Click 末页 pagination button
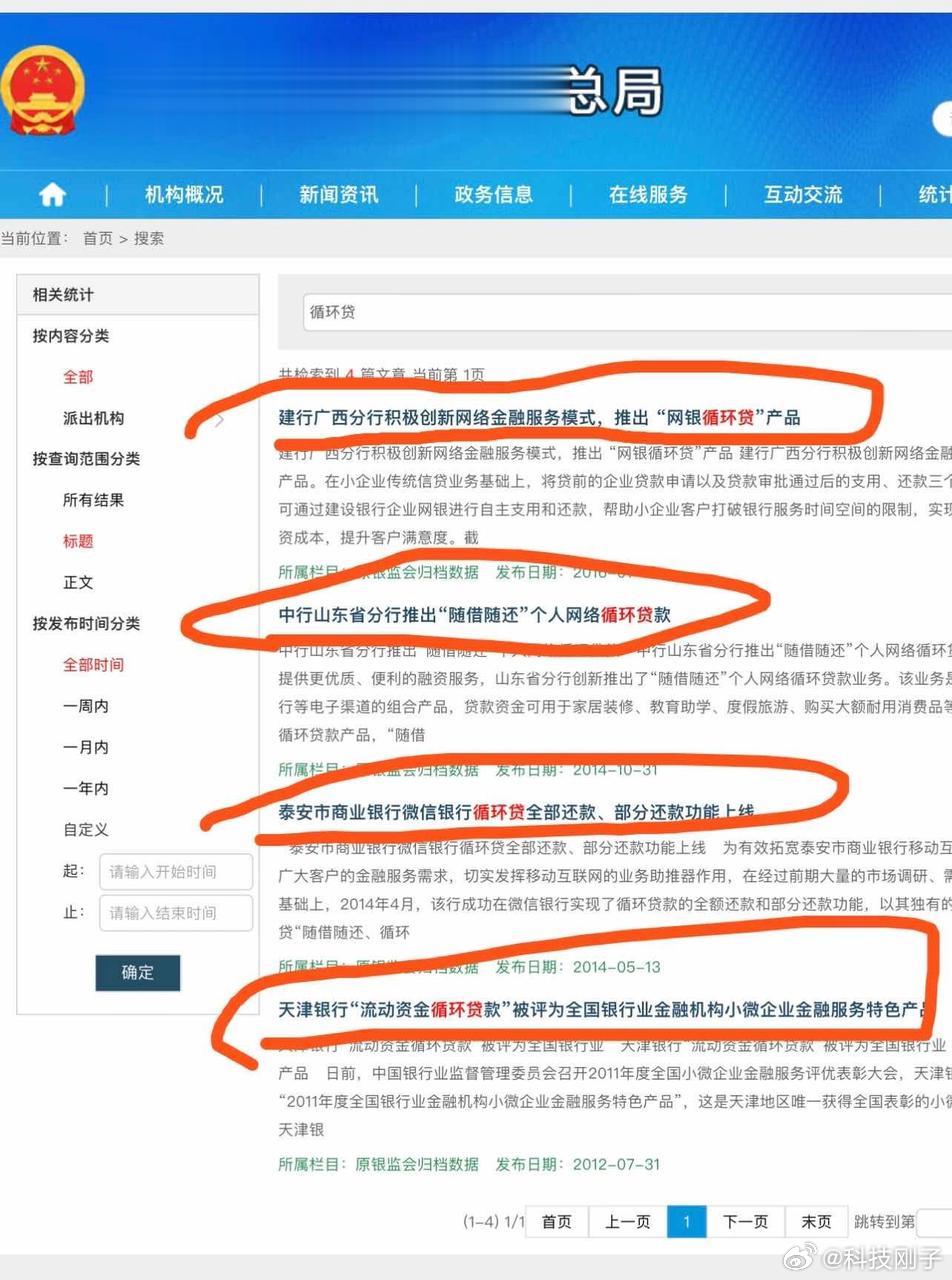 817,1222
